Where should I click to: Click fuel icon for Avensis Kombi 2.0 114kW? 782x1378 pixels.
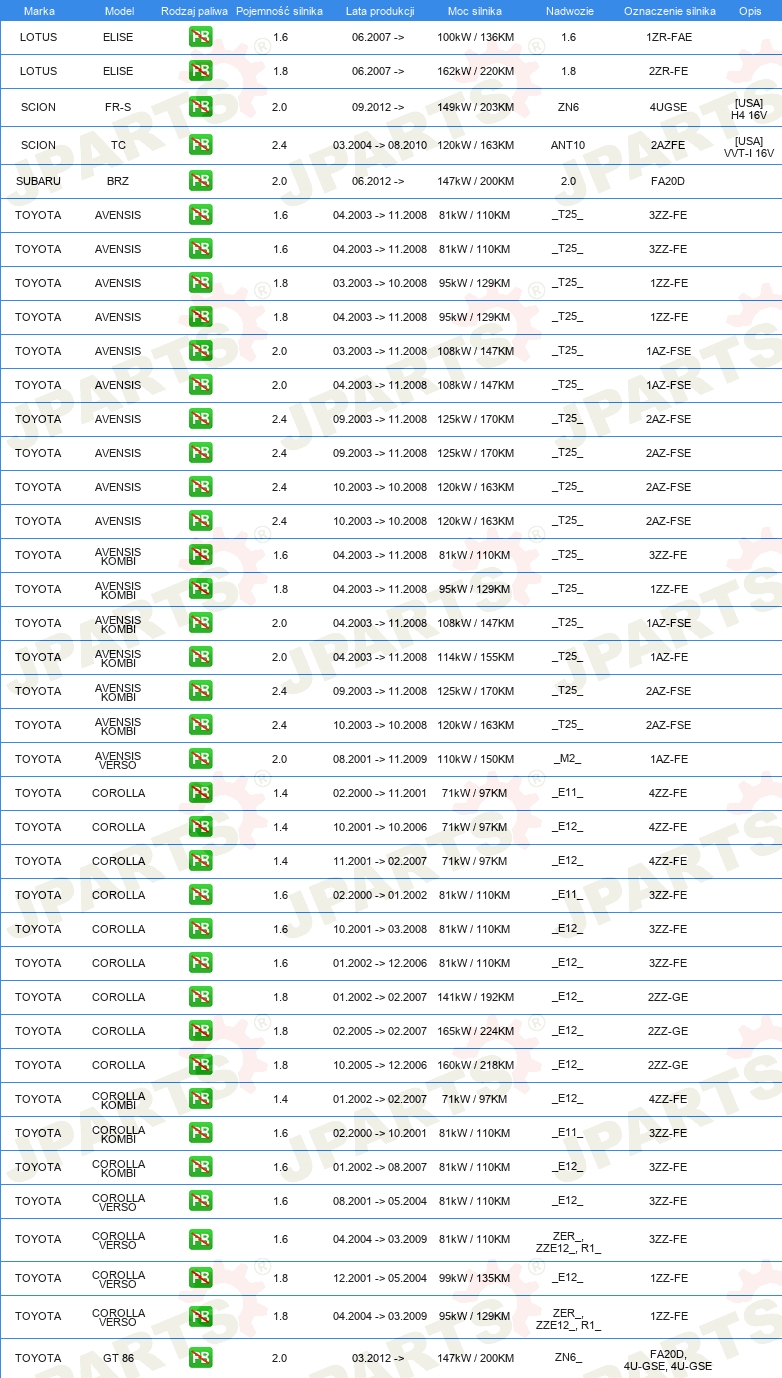coord(200,657)
